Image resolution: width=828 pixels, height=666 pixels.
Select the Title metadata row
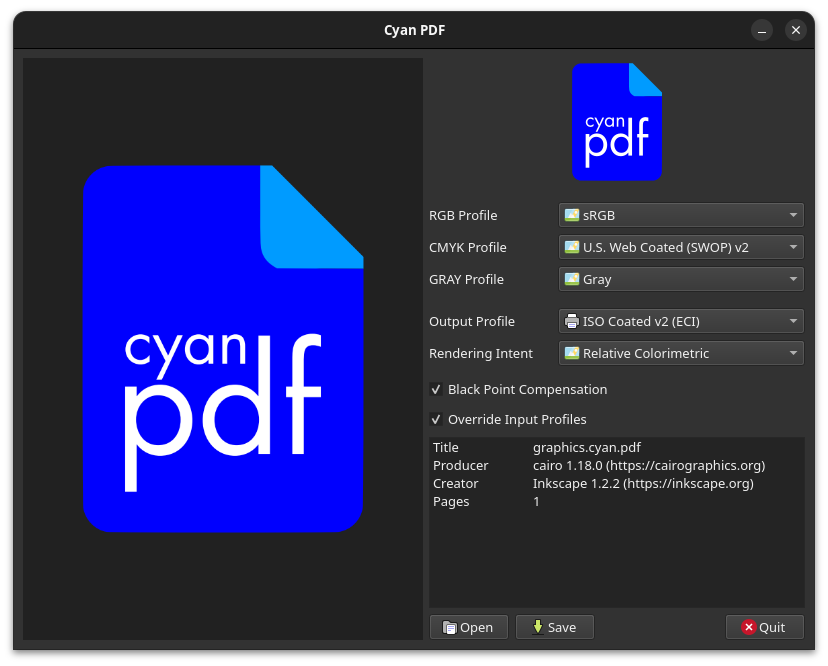[586, 447]
